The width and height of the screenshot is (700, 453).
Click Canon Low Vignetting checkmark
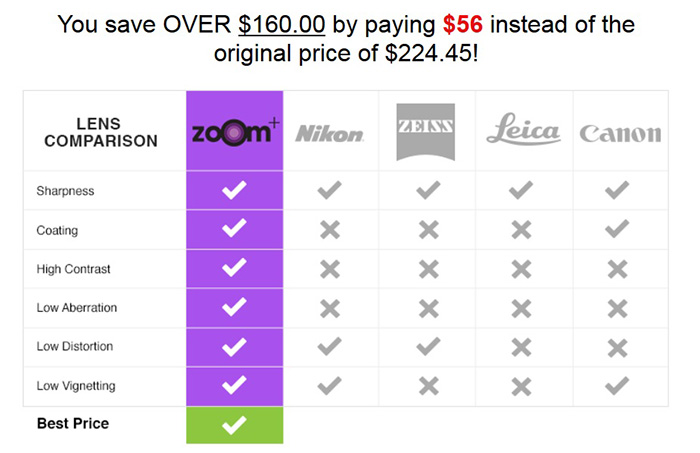point(617,386)
